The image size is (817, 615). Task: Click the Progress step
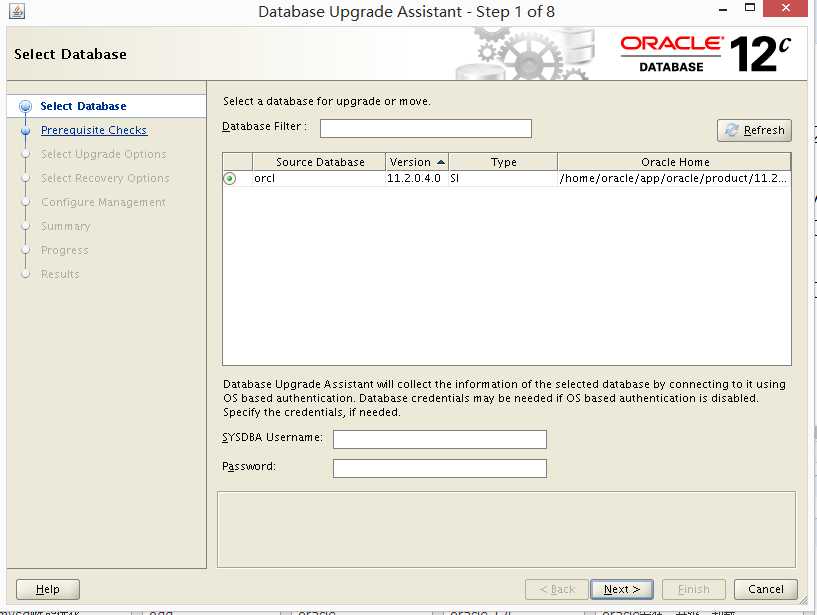[65, 251]
